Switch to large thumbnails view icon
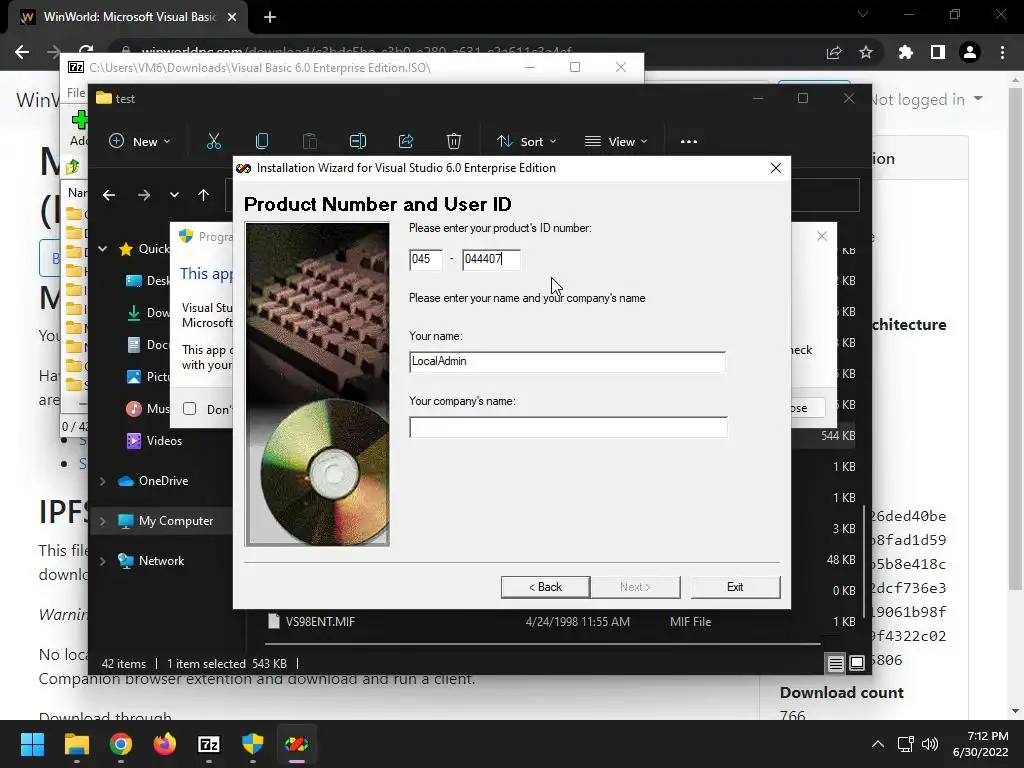This screenshot has height=768, width=1024. pos(857,664)
